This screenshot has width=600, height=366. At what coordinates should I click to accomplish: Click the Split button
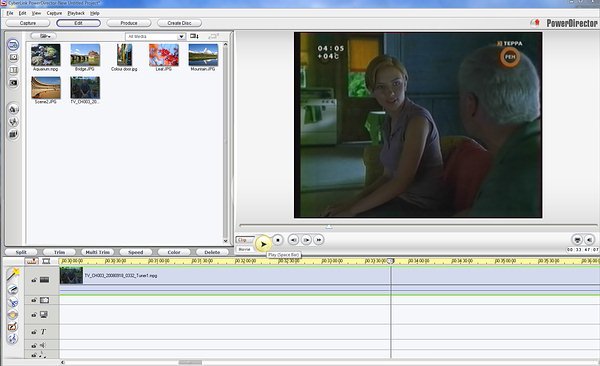(21, 252)
